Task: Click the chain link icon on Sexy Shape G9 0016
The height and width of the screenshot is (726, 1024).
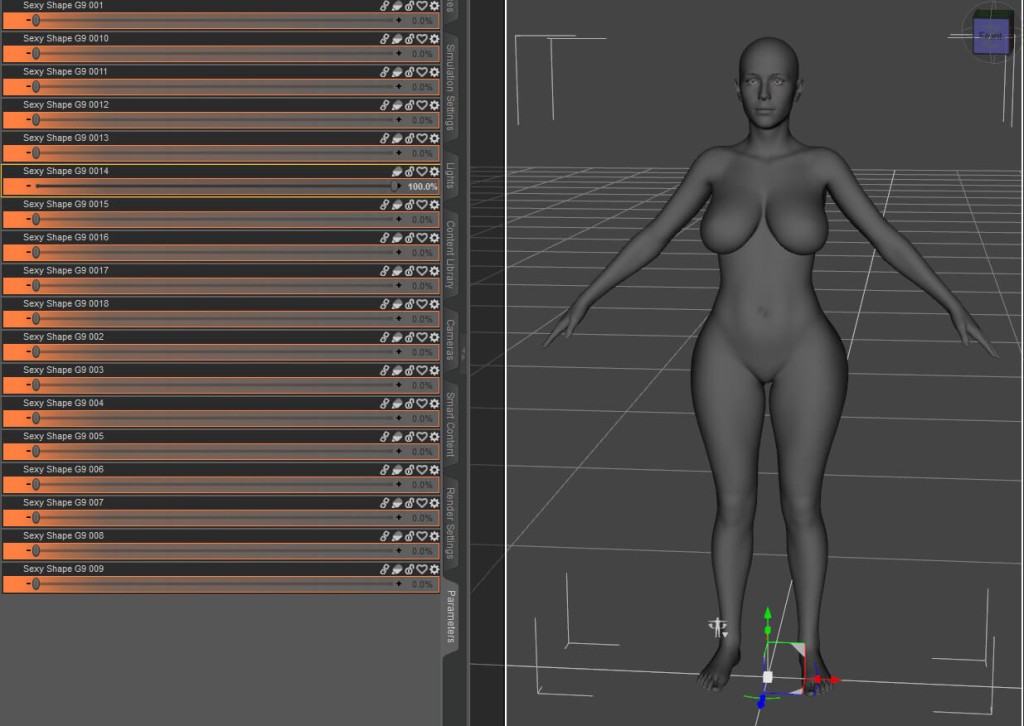Action: click(385, 238)
